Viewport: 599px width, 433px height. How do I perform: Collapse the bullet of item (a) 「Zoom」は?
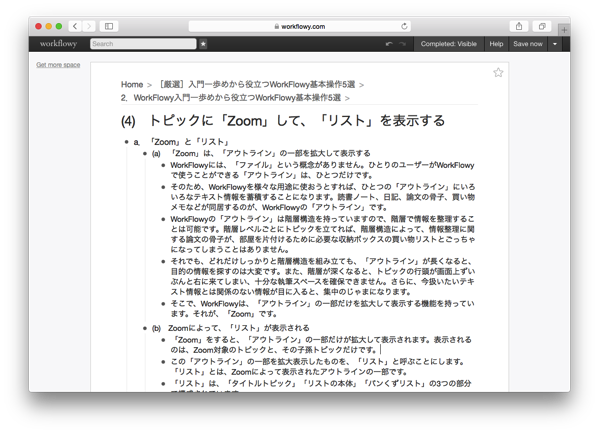145,154
